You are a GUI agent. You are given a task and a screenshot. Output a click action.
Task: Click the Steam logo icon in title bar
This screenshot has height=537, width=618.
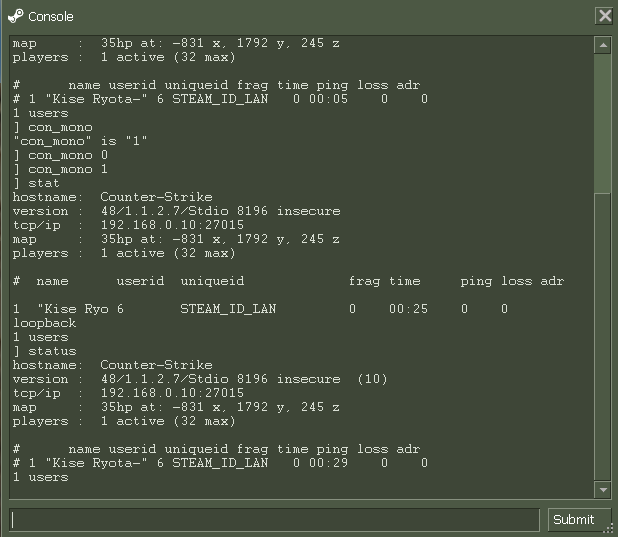point(16,16)
